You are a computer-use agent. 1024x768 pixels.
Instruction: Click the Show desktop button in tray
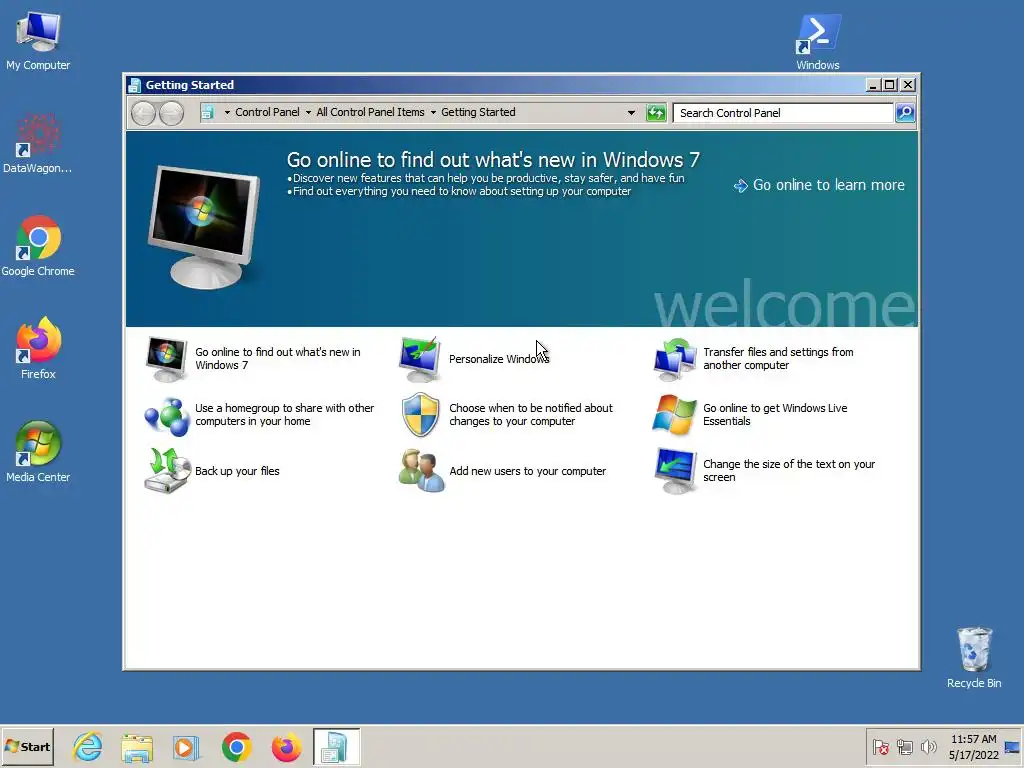coord(1012,747)
